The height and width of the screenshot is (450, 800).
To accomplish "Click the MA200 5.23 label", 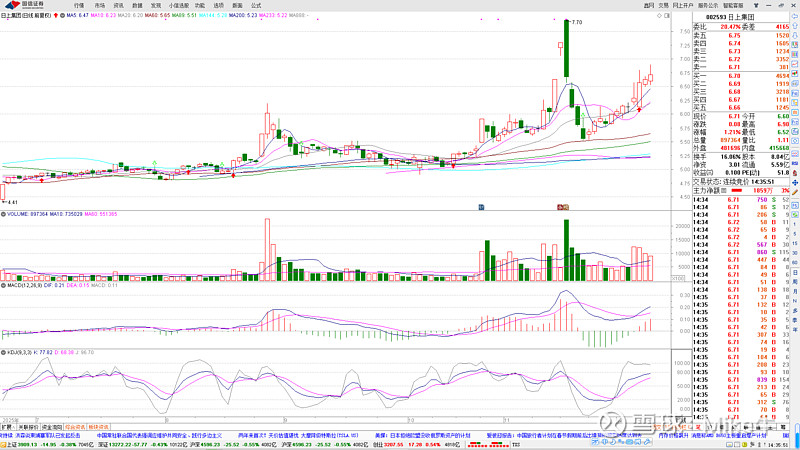I will (243, 16).
